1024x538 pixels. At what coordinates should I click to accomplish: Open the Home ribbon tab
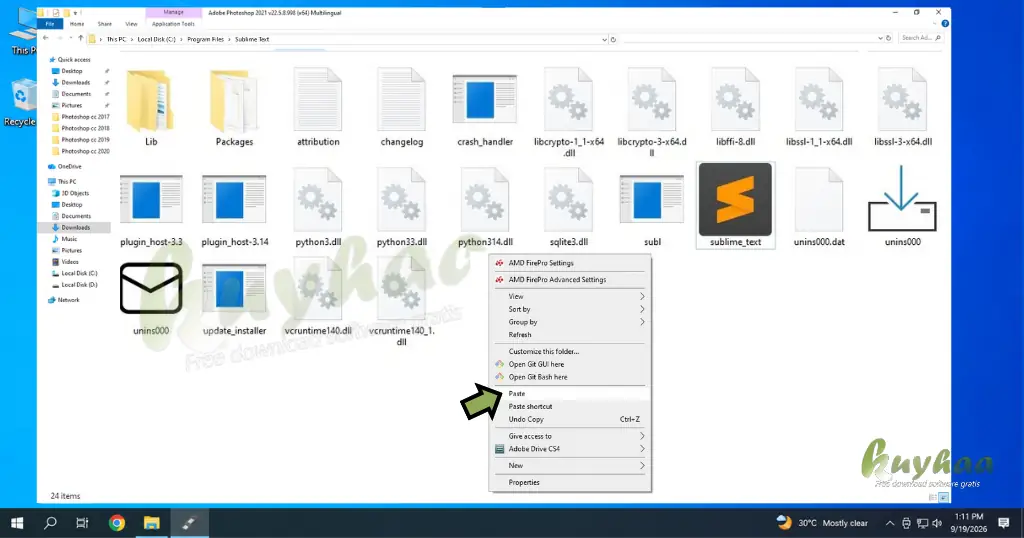pyautogui.click(x=77, y=24)
